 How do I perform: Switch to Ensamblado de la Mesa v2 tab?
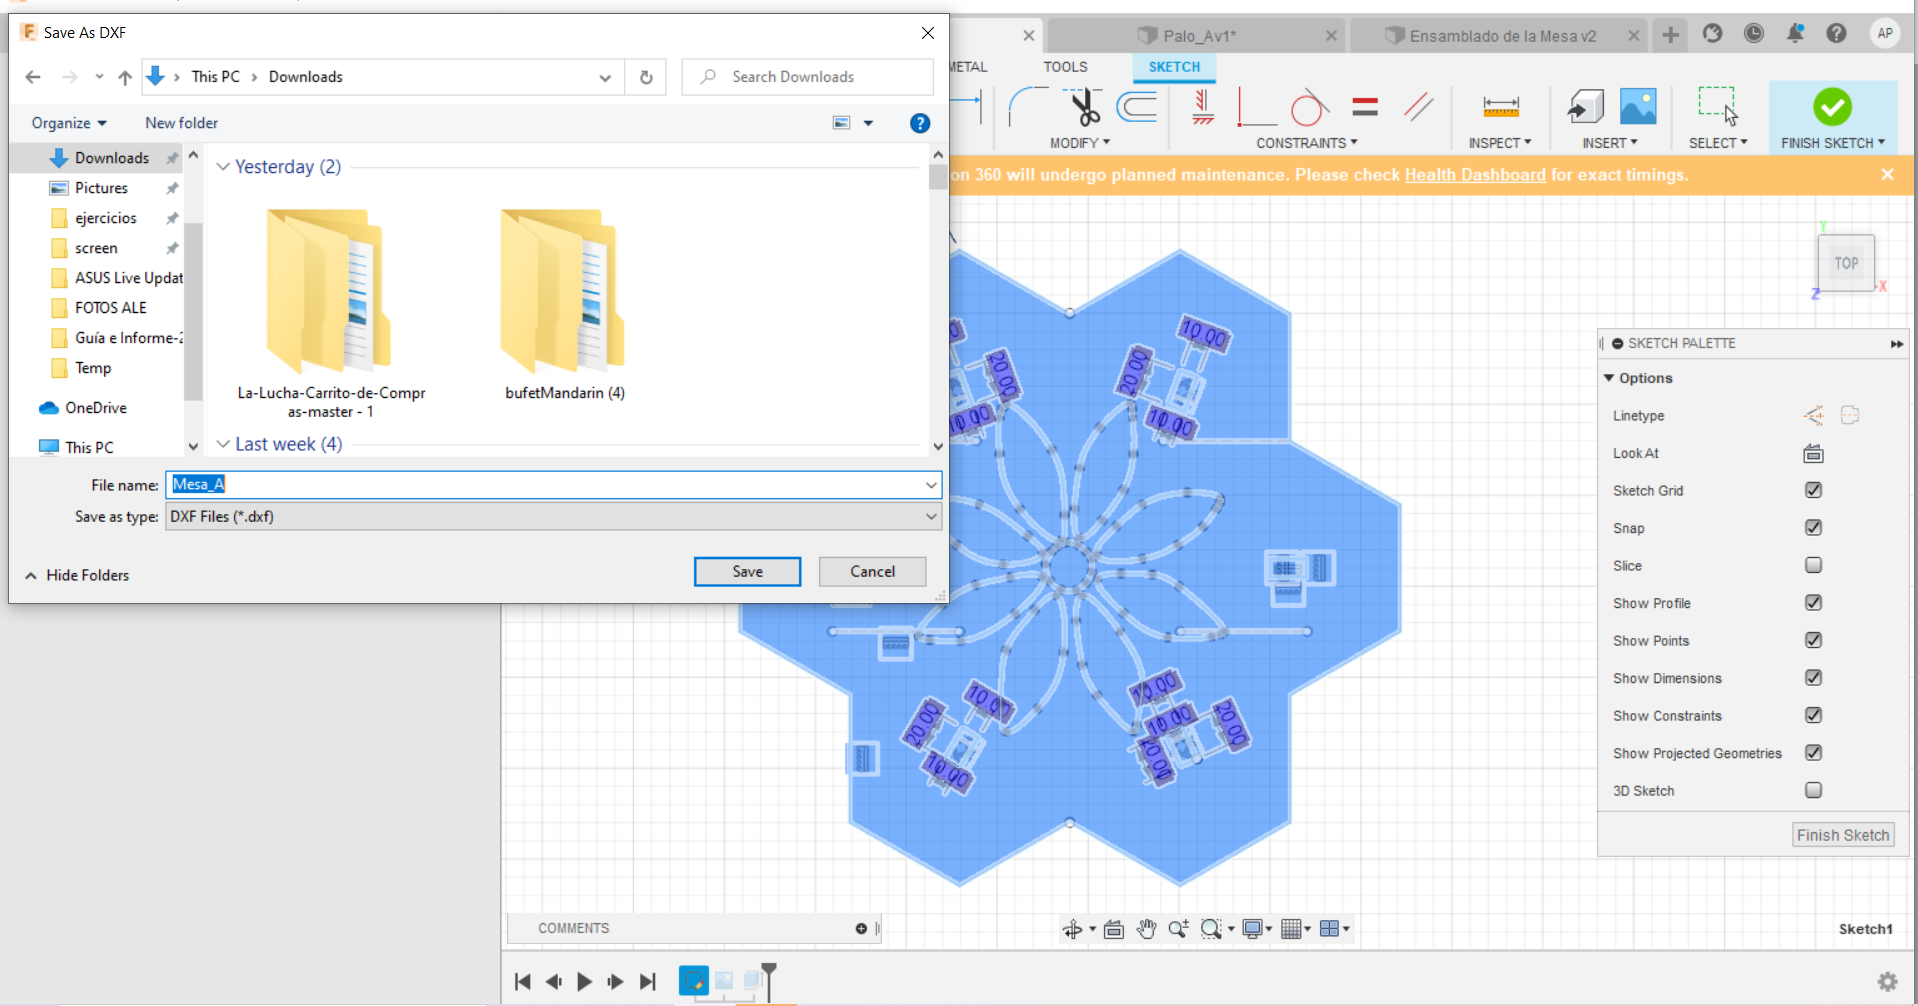1502,36
